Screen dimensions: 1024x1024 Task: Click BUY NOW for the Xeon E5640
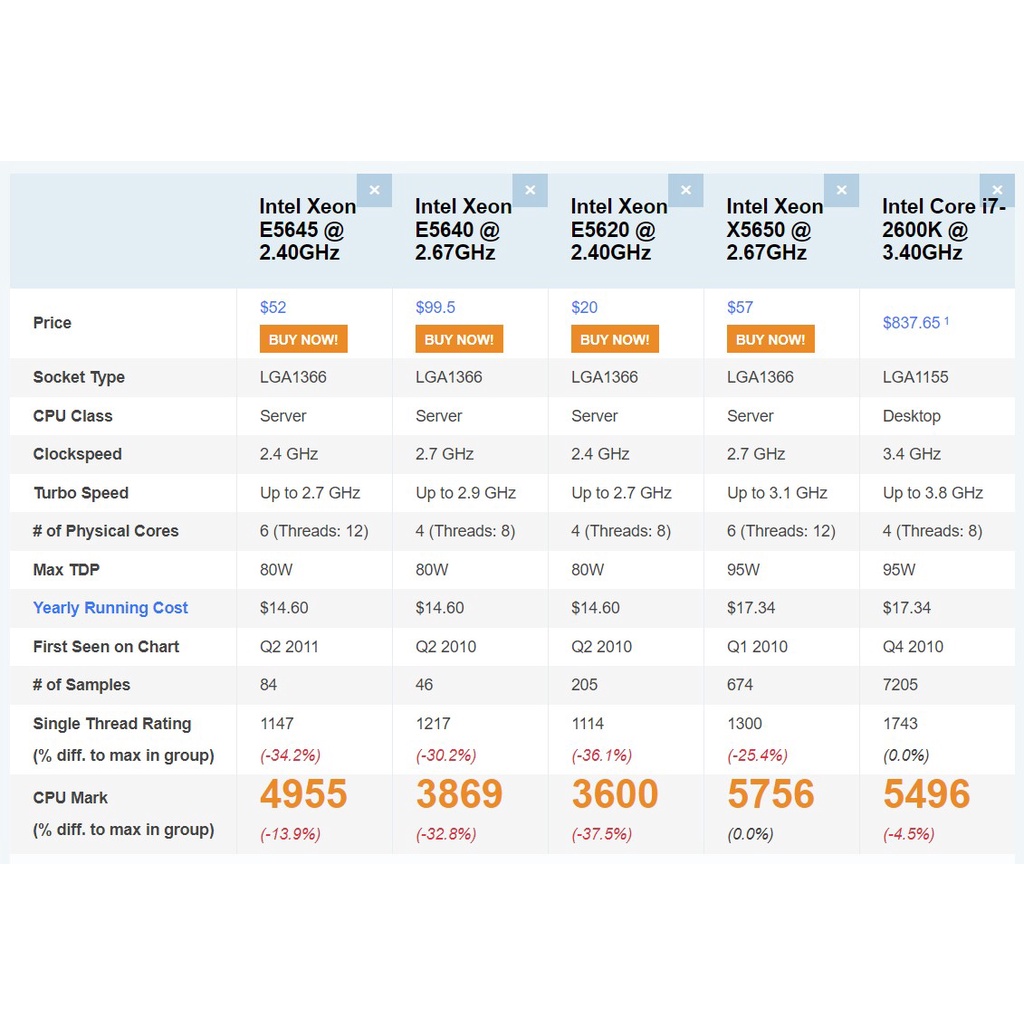coord(459,339)
